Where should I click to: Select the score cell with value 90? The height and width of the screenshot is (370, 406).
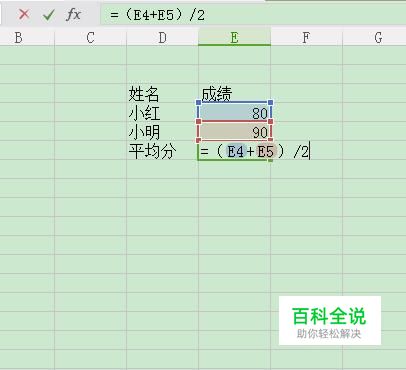(234, 131)
